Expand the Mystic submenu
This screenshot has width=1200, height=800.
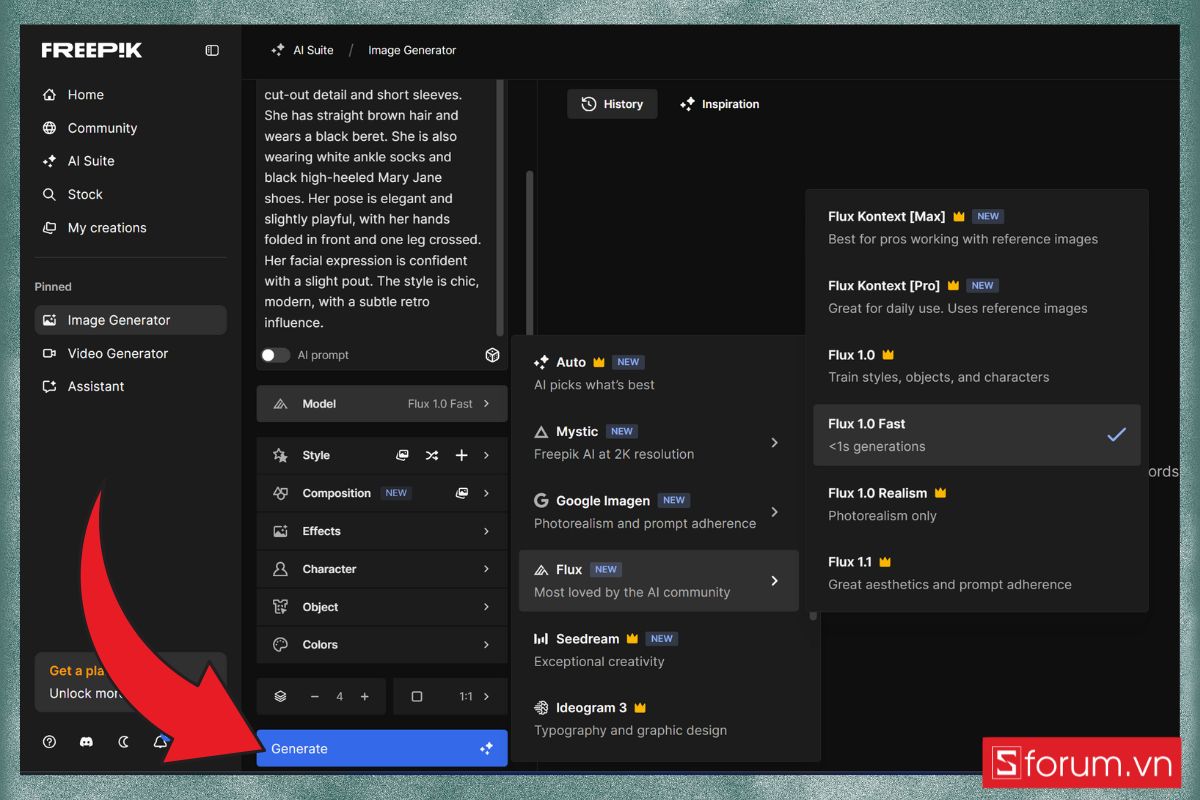(774, 442)
